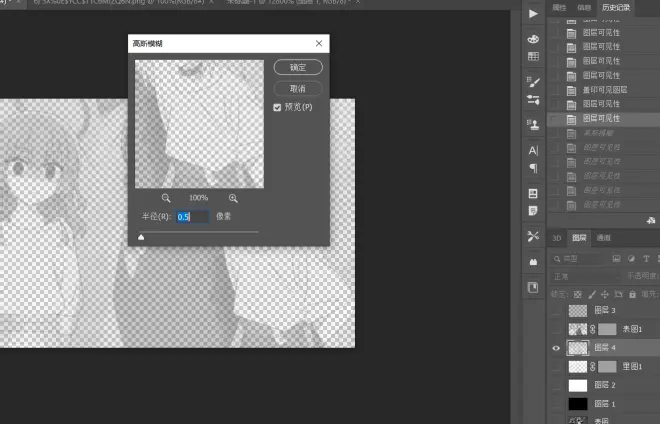This screenshot has width=660, height=424.
Task: Select the 图层 tab
Action: pos(579,238)
